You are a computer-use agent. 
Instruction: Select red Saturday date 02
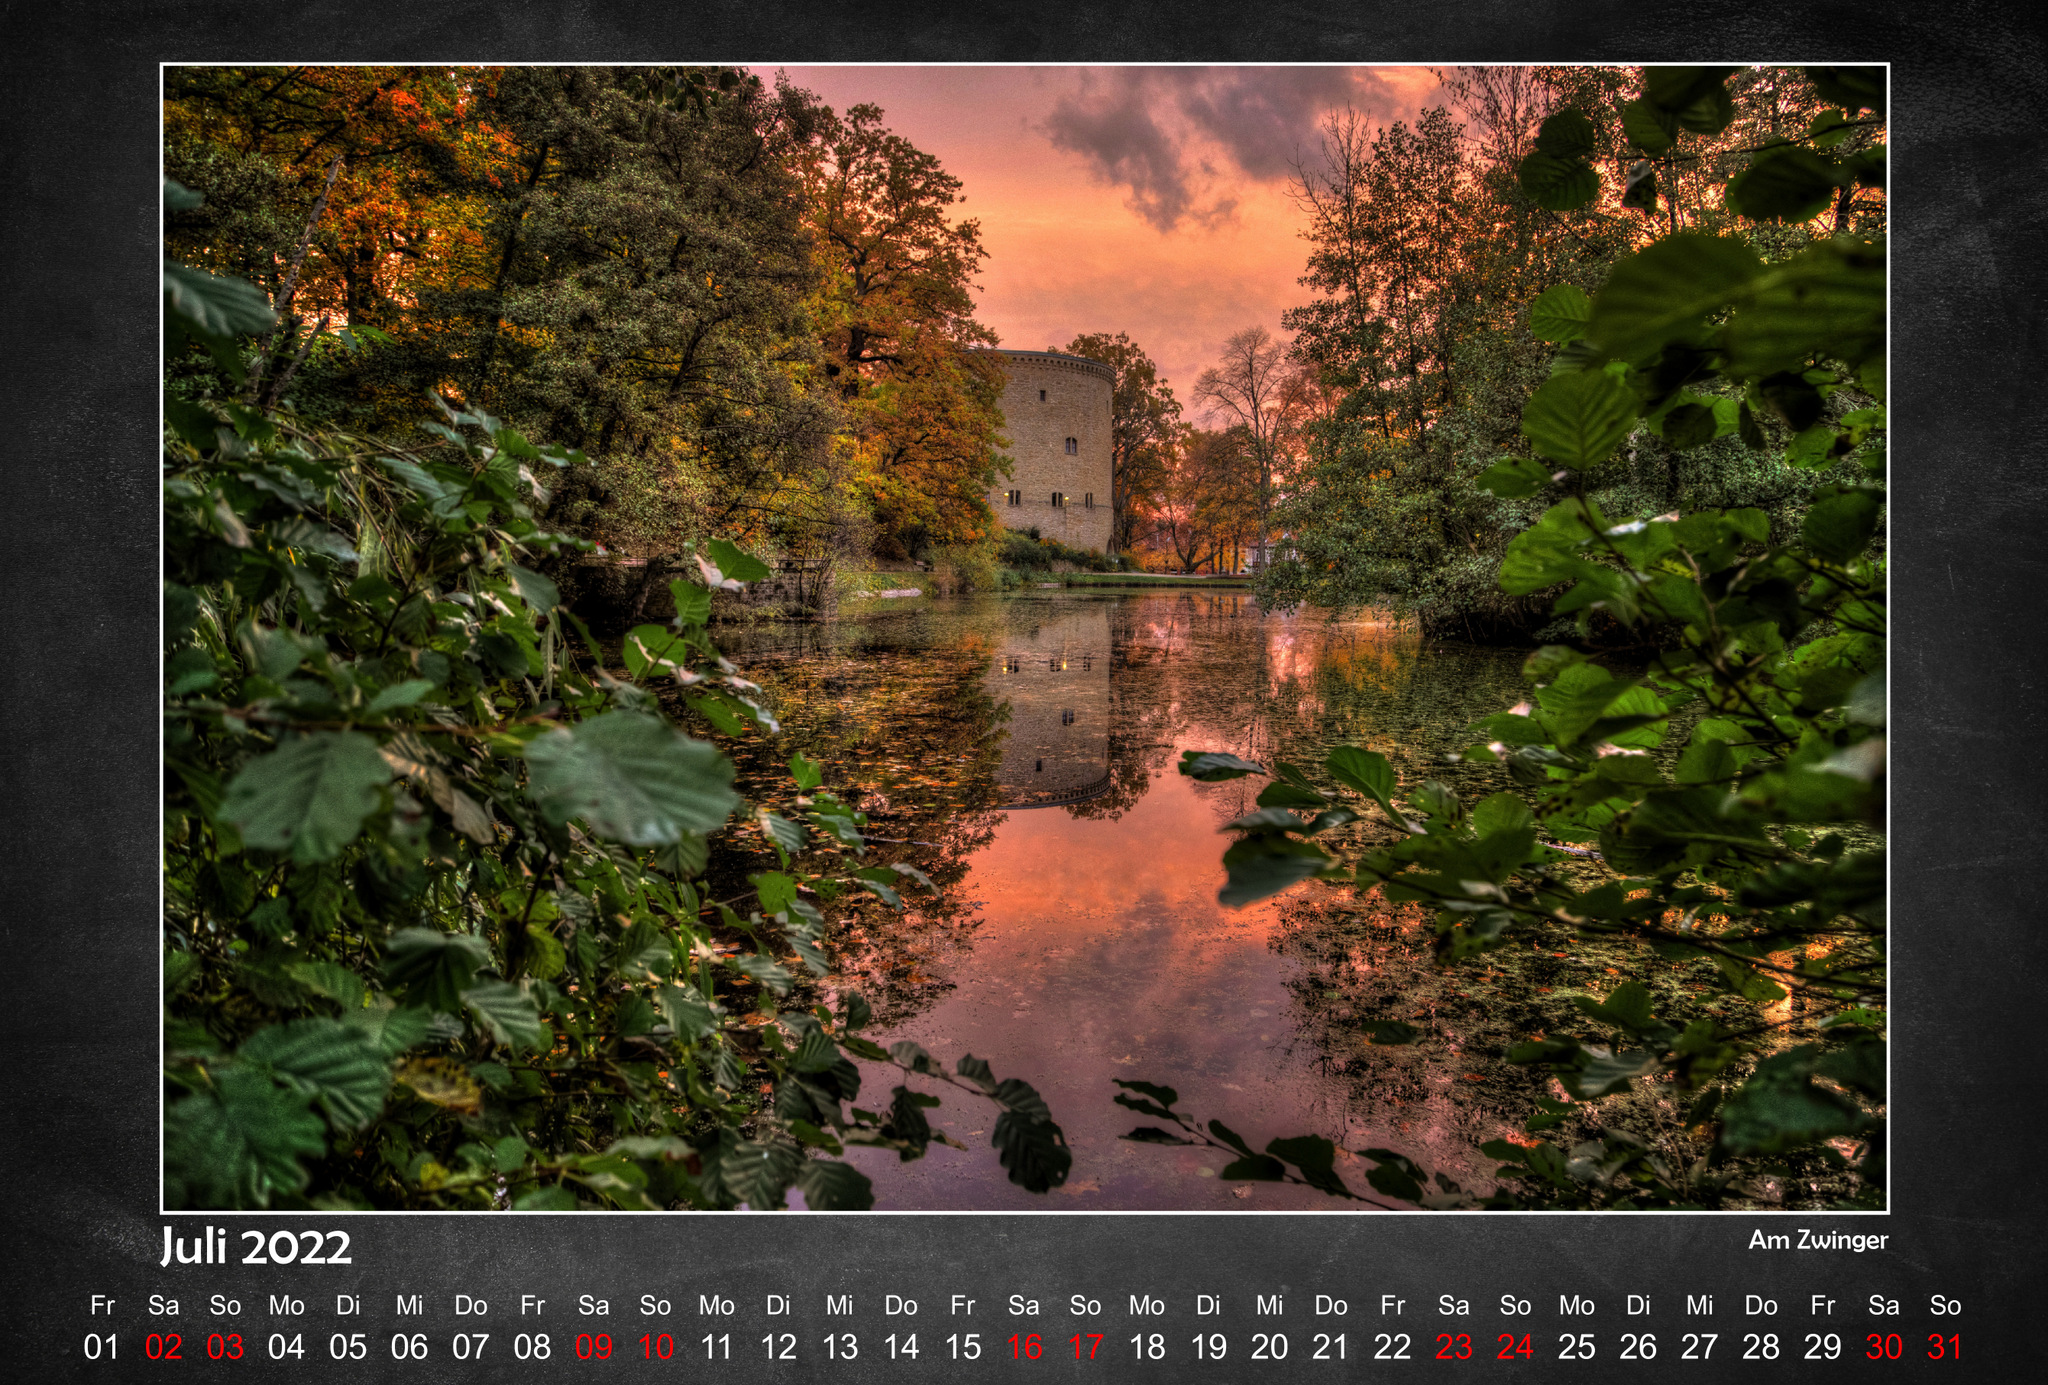point(163,1347)
